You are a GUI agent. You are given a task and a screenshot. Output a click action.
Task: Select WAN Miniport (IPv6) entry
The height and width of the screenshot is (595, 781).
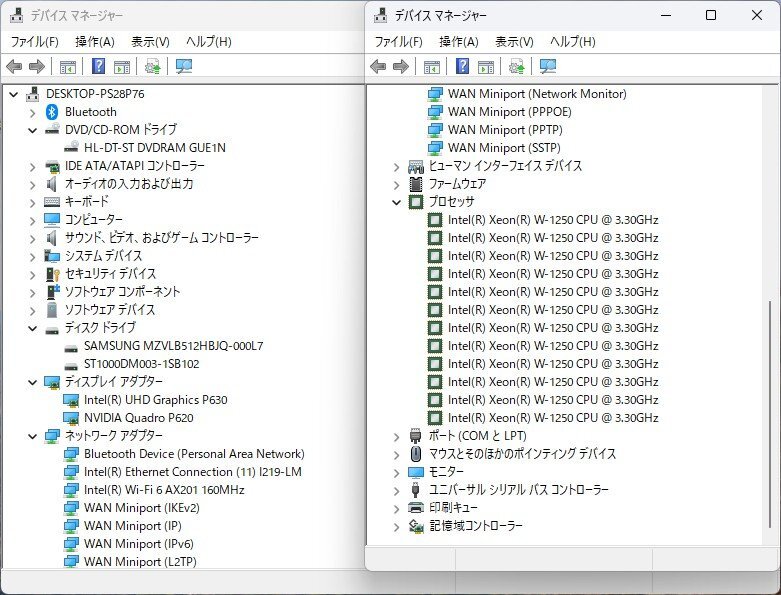click(138, 544)
